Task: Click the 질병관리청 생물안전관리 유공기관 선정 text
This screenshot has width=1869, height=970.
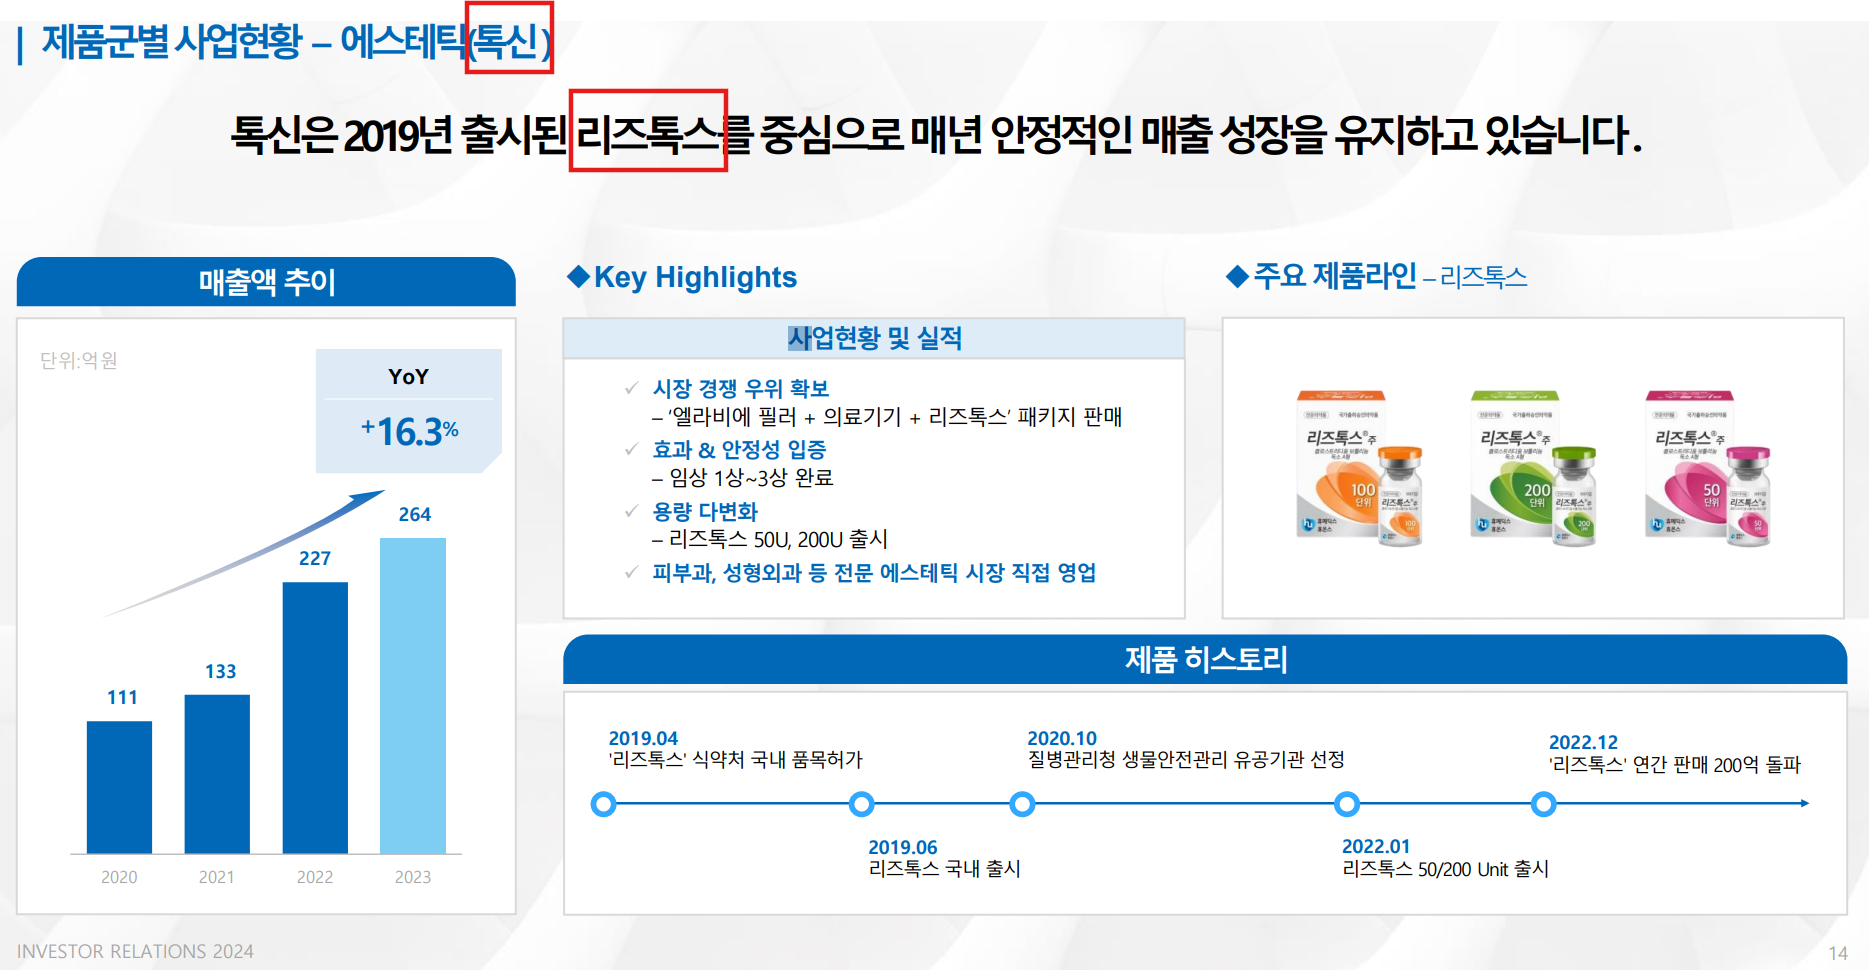Action: (x=1186, y=760)
